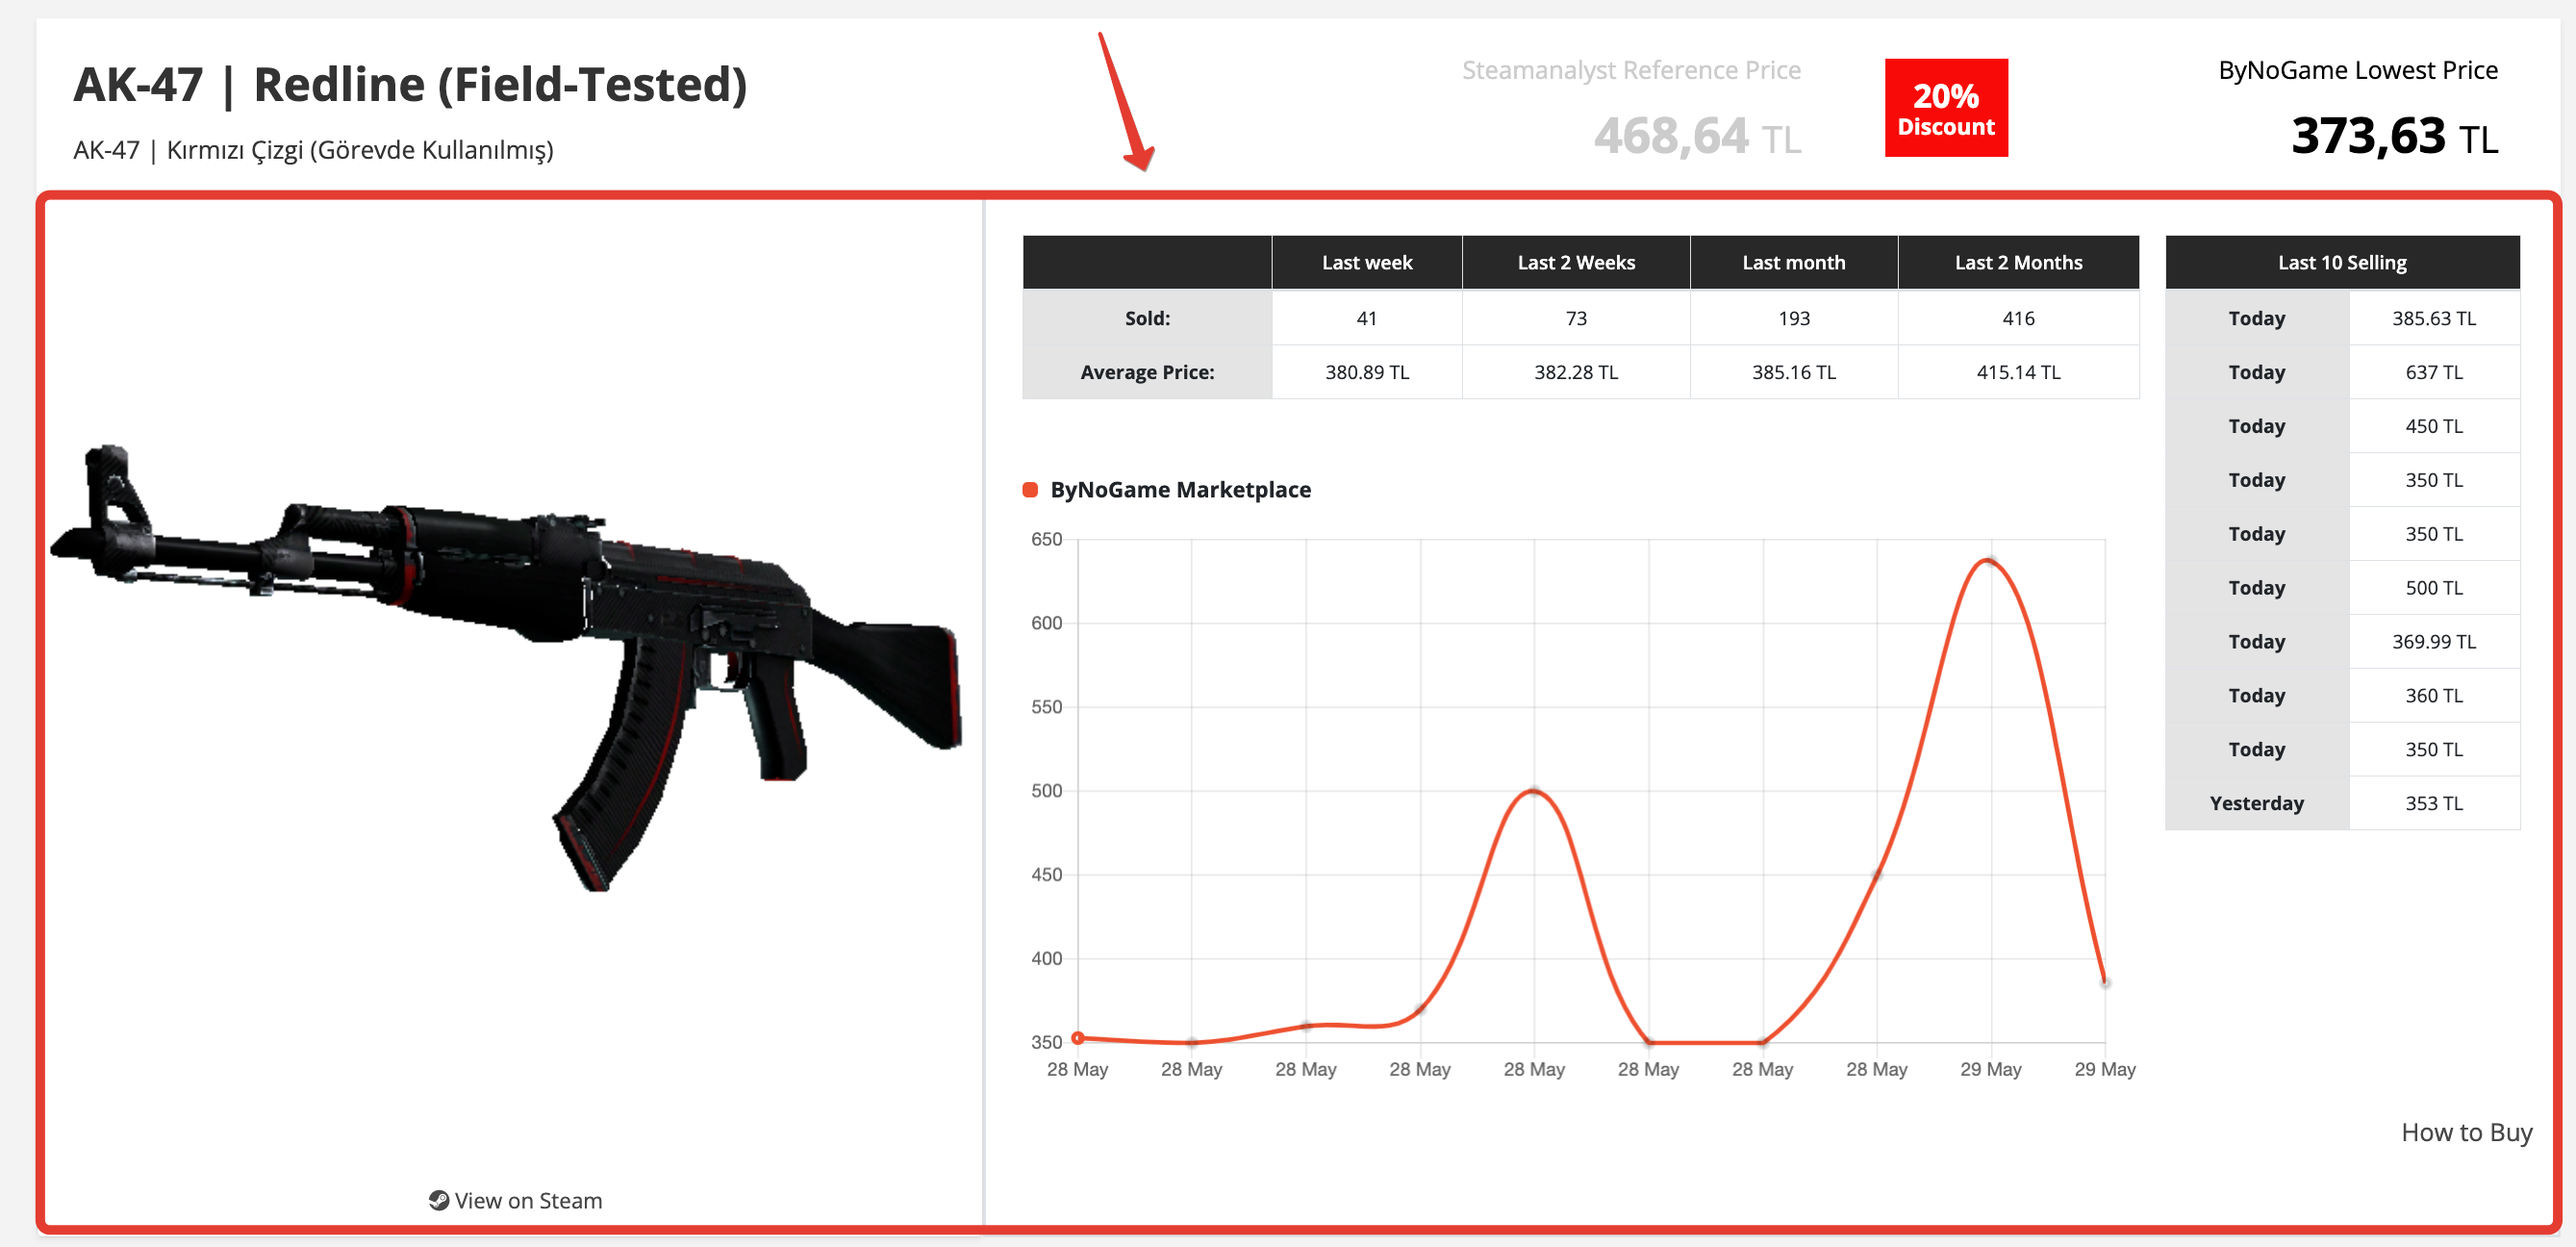Open the View on Steam link
Viewport: 2576px width, 1247px height.
[x=516, y=1200]
